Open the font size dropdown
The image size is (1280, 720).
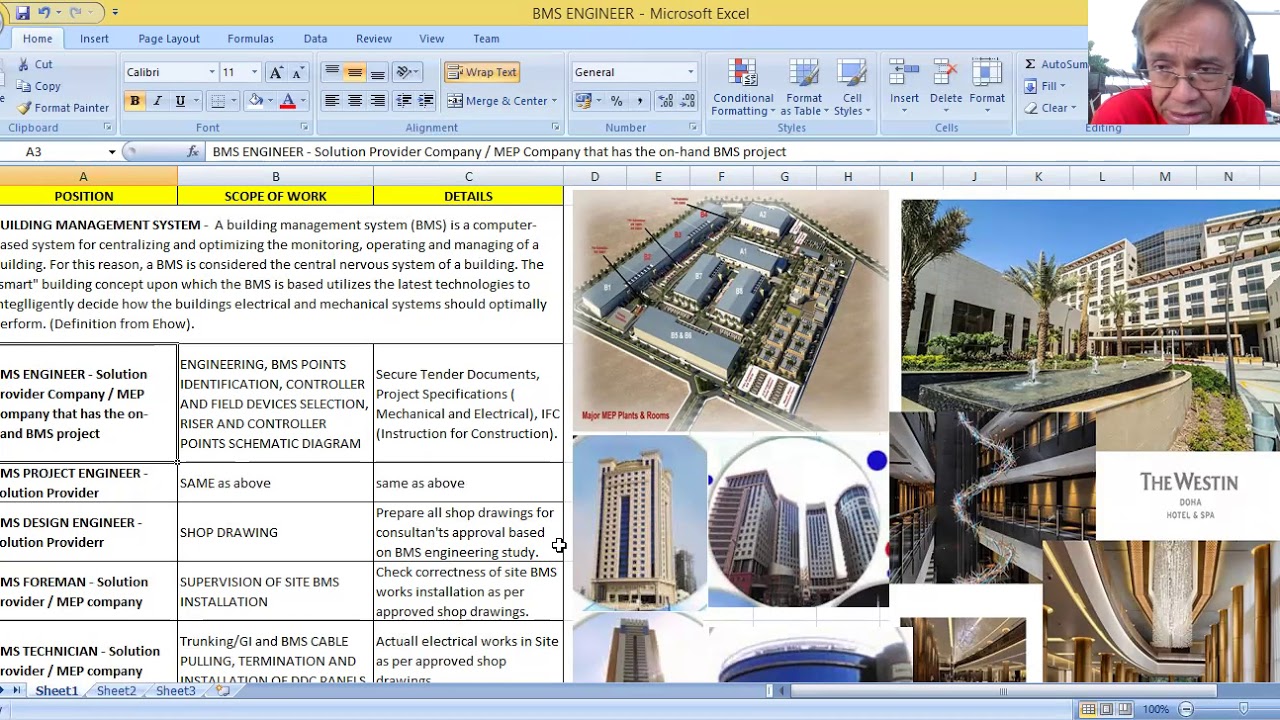(x=254, y=72)
